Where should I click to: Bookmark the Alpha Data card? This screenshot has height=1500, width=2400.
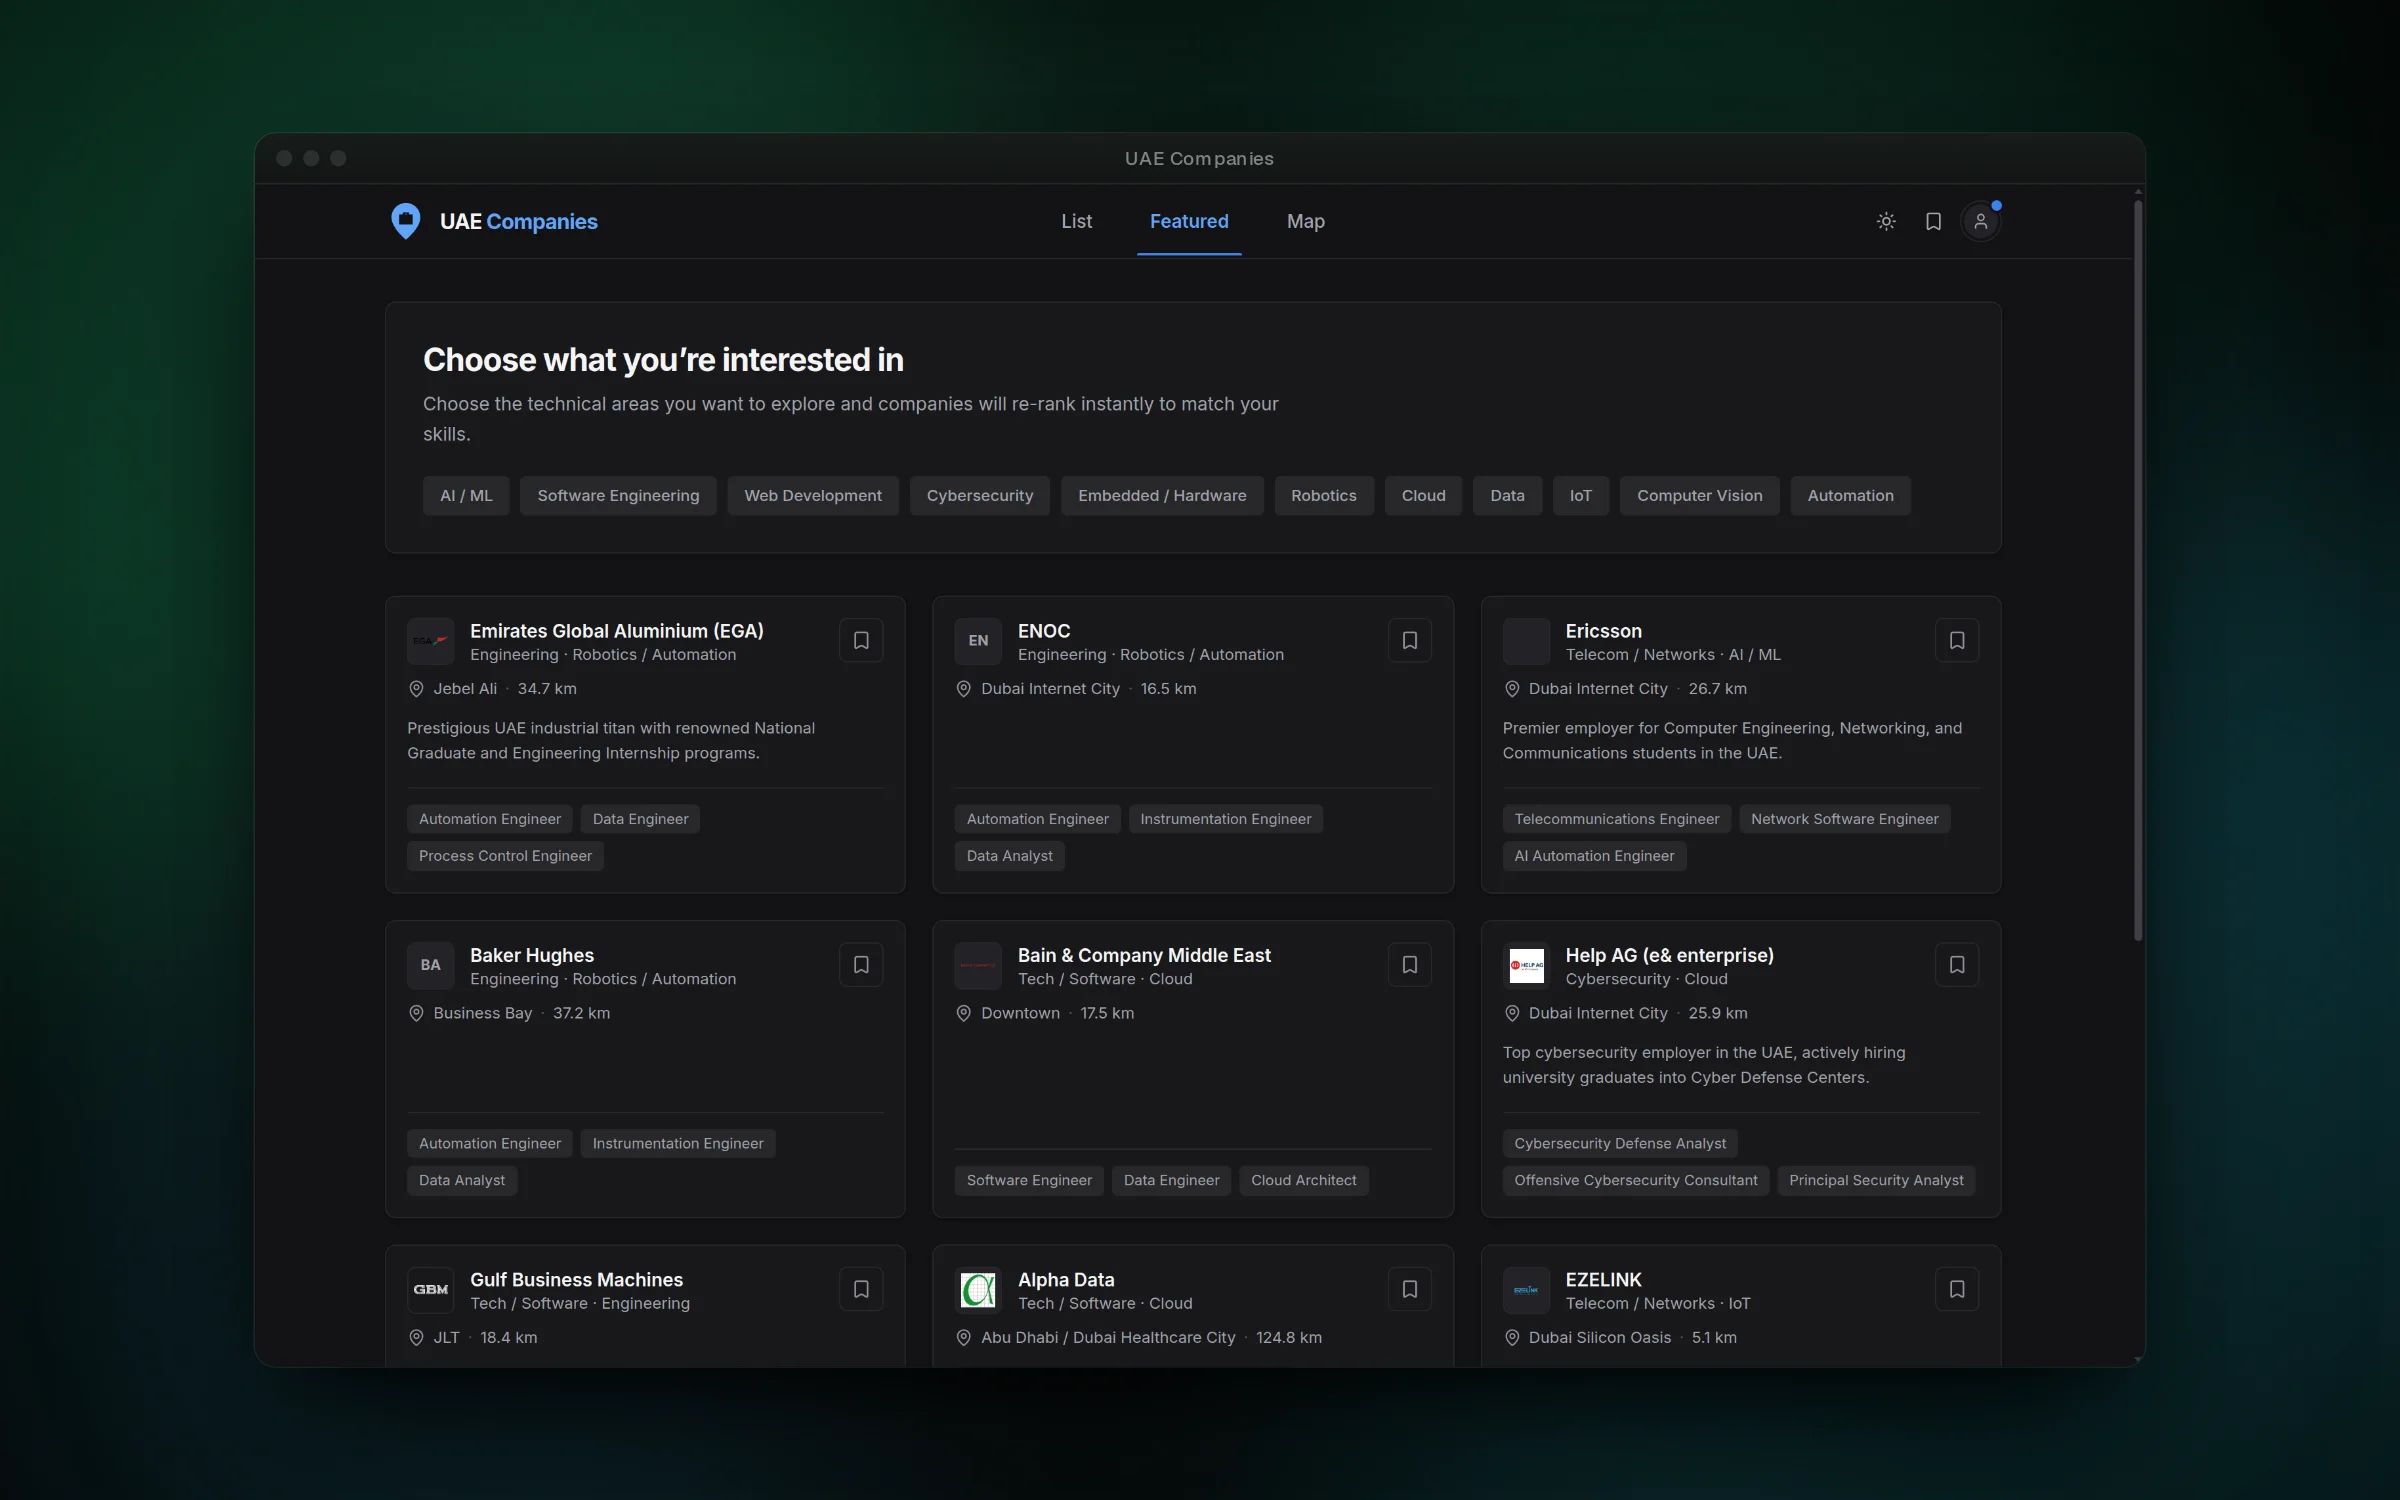1409,1289
